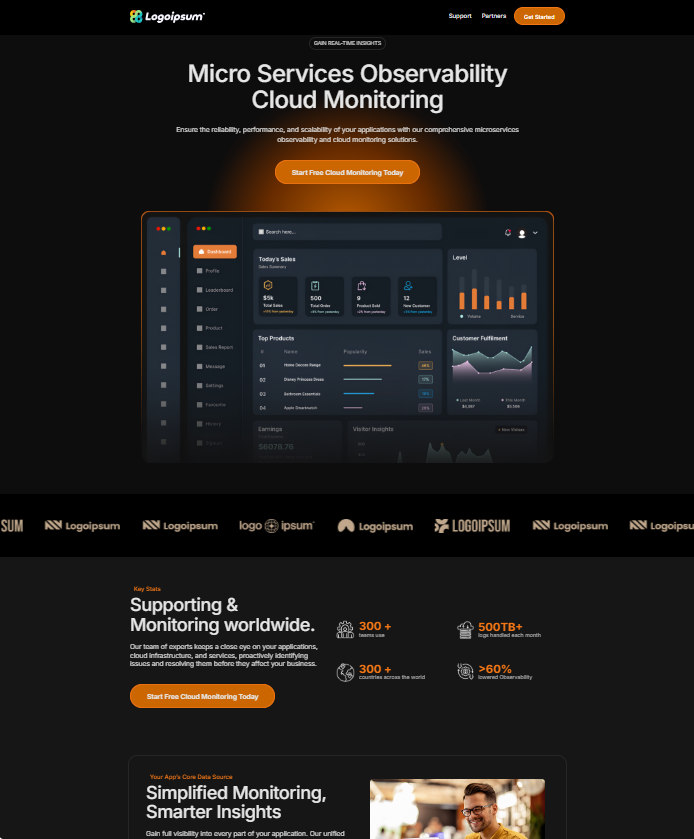Click the Logoipsum logo in header
Image resolution: width=694 pixels, height=839 pixels.
[167, 17]
